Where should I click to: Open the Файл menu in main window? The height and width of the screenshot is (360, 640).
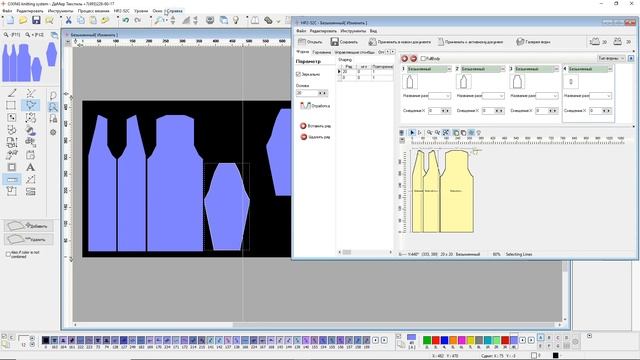point(7,11)
